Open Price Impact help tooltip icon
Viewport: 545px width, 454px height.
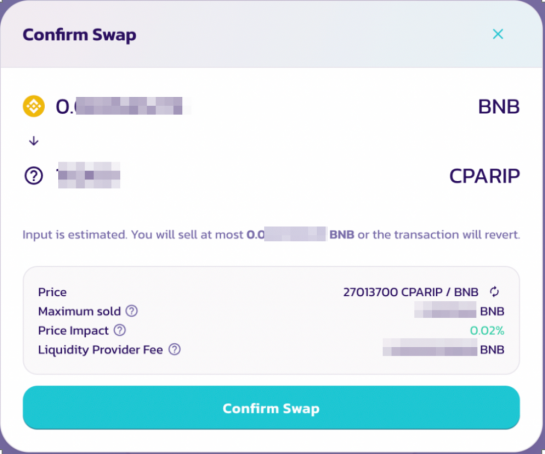point(120,330)
